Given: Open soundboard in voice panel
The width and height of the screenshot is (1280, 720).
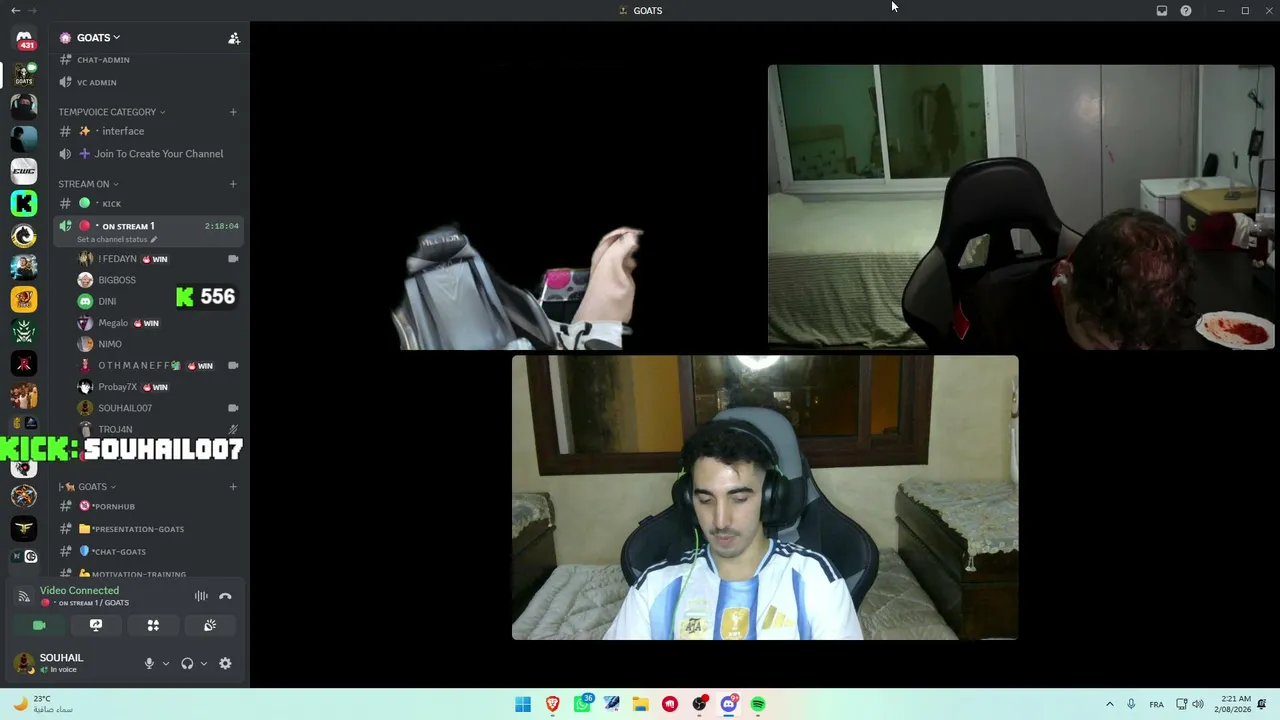Looking at the screenshot, I should point(210,625).
